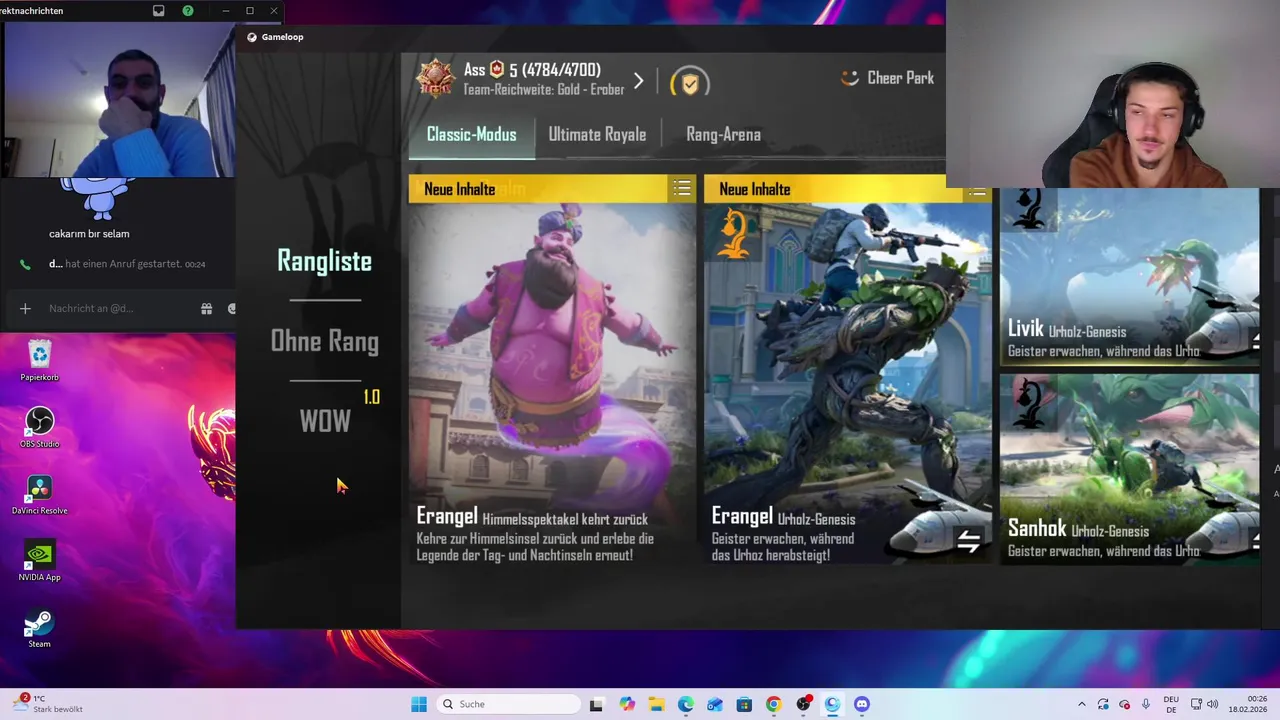Image resolution: width=1280 pixels, height=720 pixels.
Task: Open the Papierkorb desktop icon
Action: tap(39, 361)
